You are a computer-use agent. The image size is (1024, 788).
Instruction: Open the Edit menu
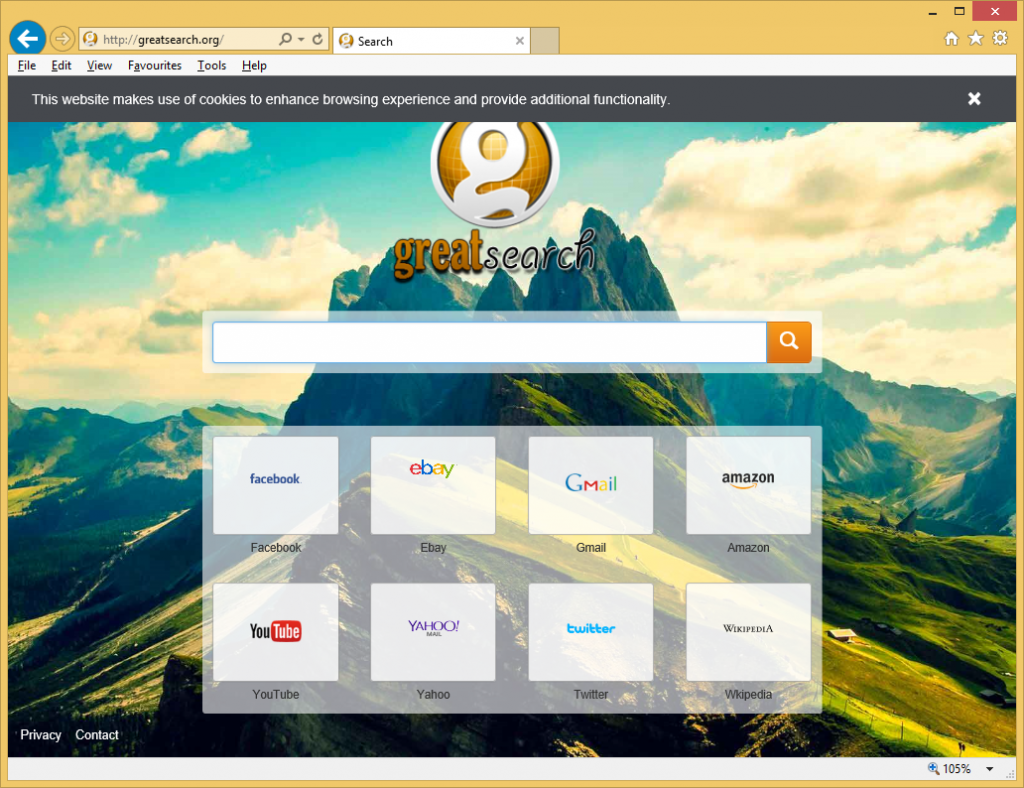61,65
